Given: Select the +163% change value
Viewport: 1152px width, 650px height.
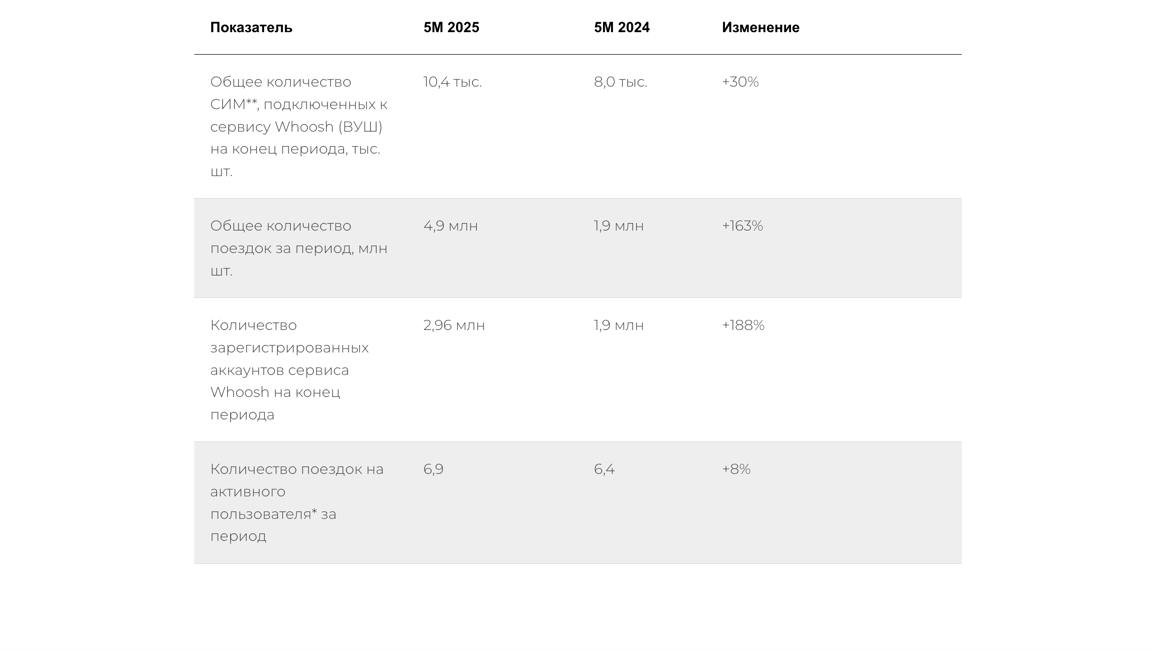Looking at the screenshot, I should tap(742, 226).
